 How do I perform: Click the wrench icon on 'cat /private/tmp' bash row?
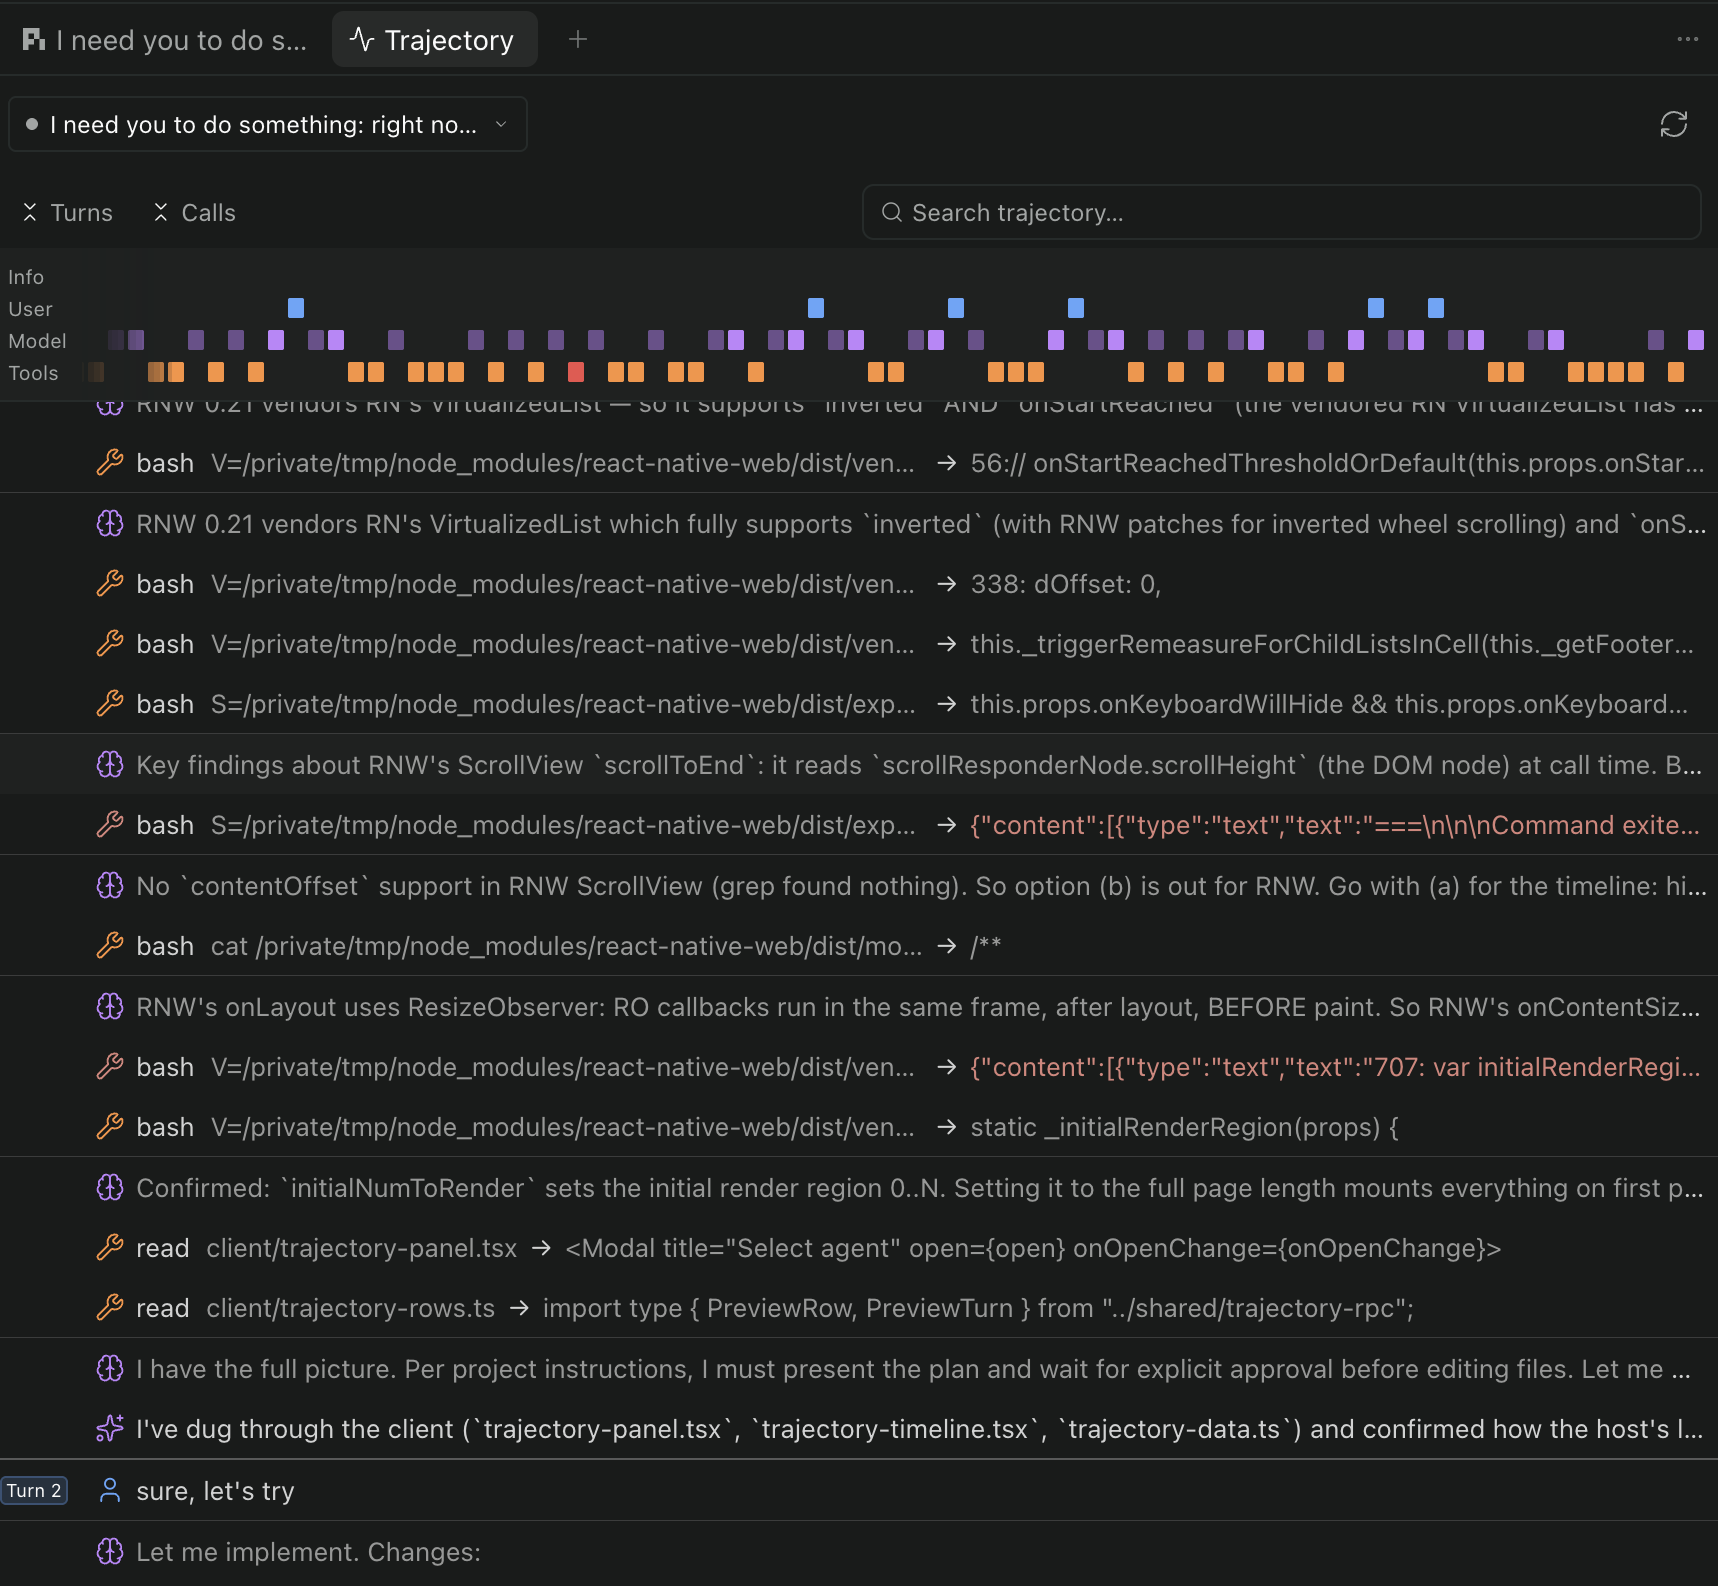pos(110,946)
